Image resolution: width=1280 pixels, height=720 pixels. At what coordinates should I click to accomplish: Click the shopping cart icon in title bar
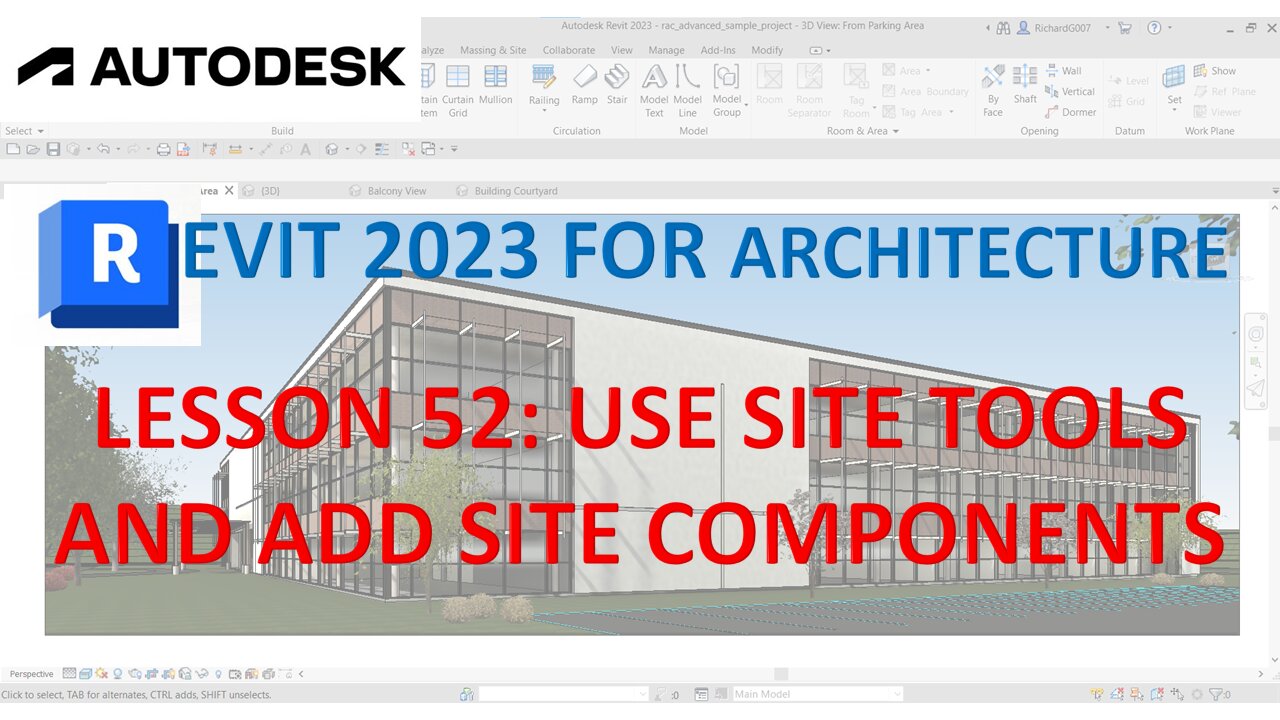[x=1125, y=28]
